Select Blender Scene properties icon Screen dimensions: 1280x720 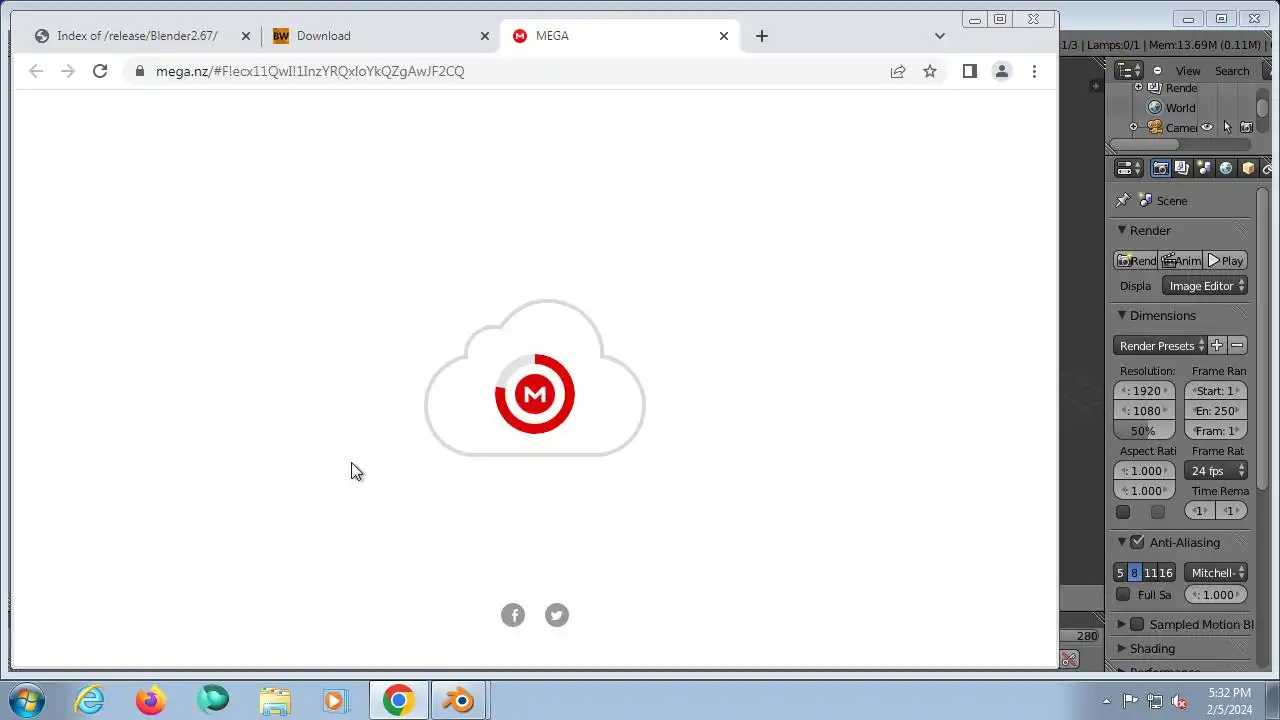tap(1204, 168)
